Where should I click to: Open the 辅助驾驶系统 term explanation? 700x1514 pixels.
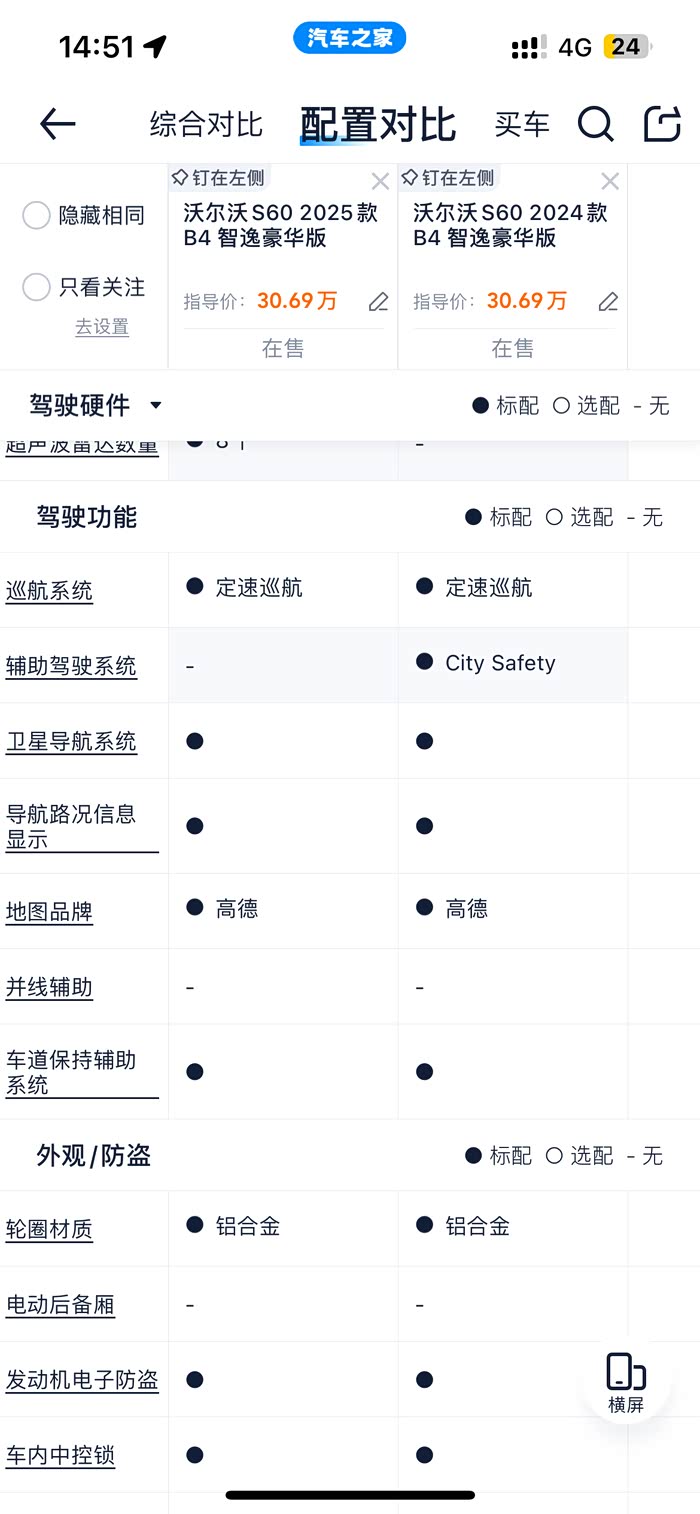point(71,666)
